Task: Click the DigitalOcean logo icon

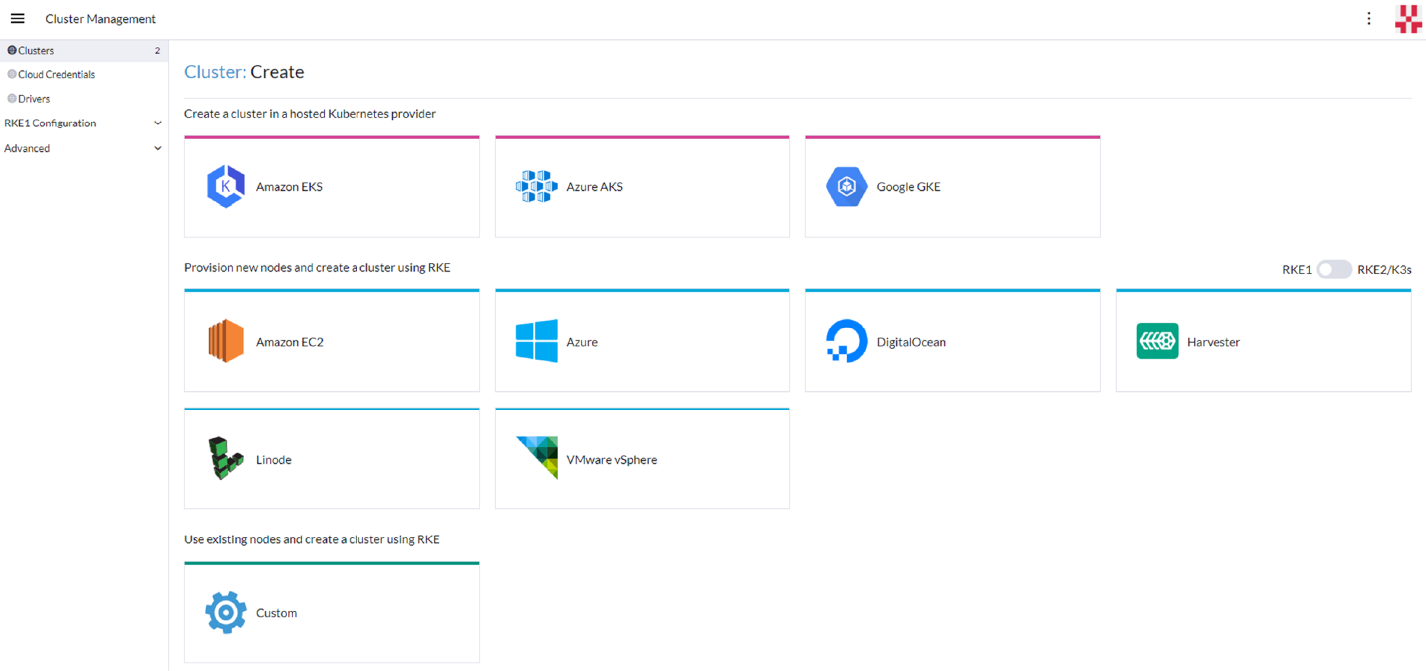Action: point(846,341)
